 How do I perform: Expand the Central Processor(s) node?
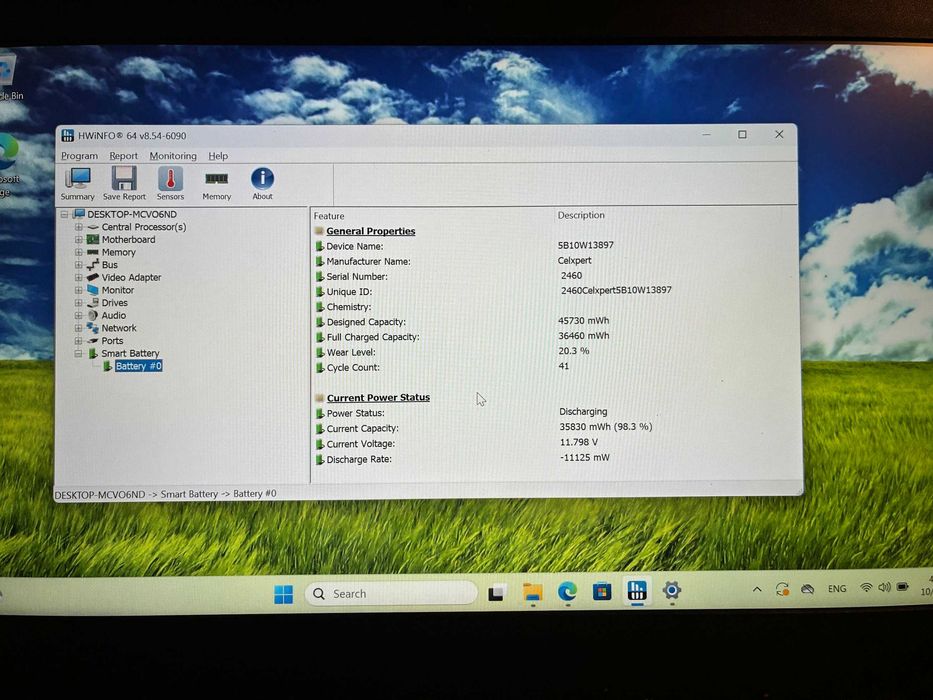pos(79,227)
